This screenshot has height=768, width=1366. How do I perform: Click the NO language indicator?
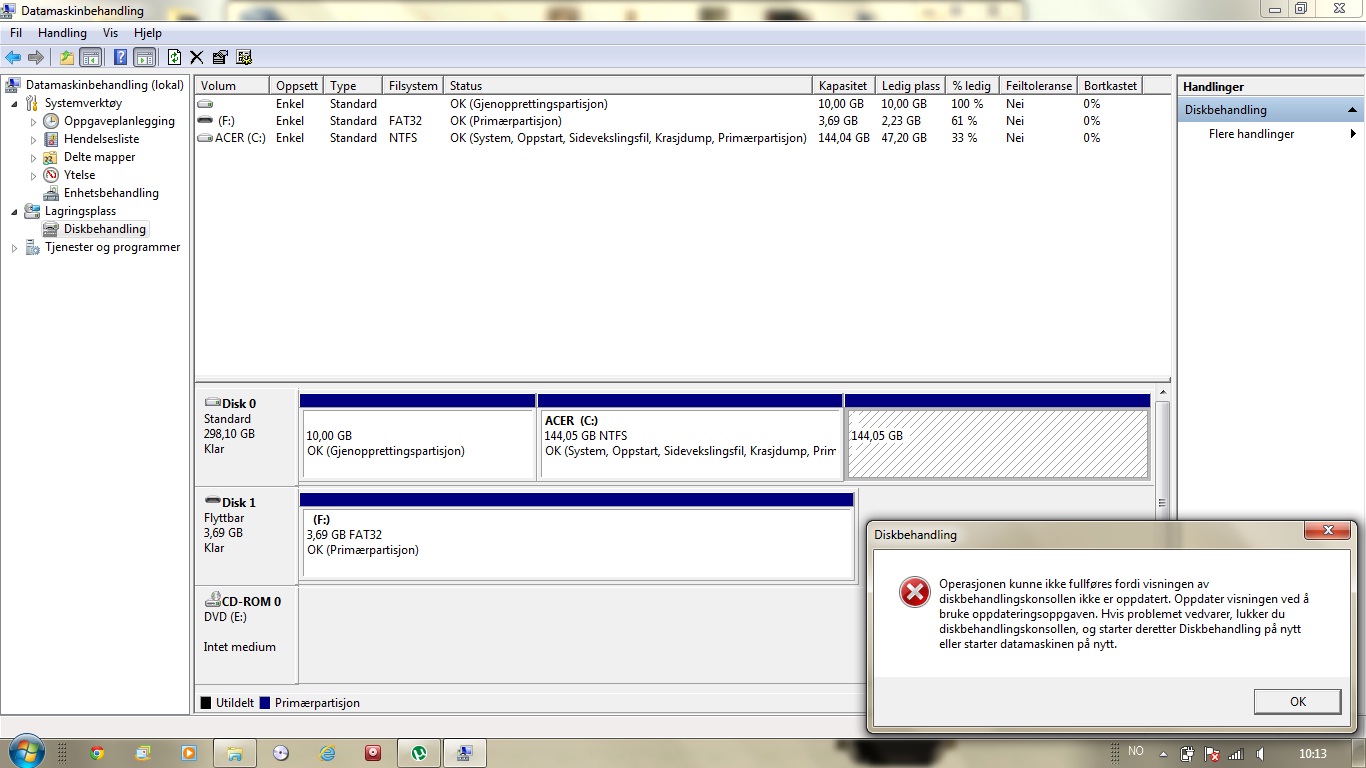coord(1136,751)
